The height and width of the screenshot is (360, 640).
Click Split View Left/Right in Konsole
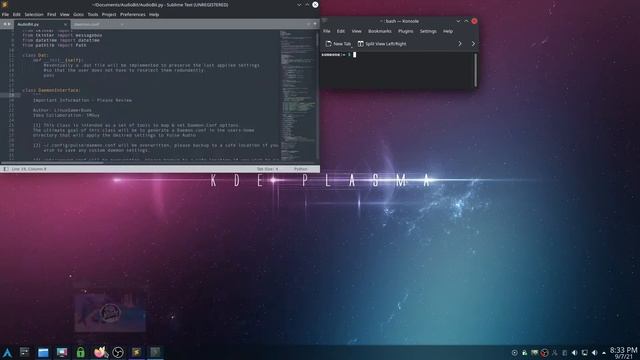click(x=382, y=44)
